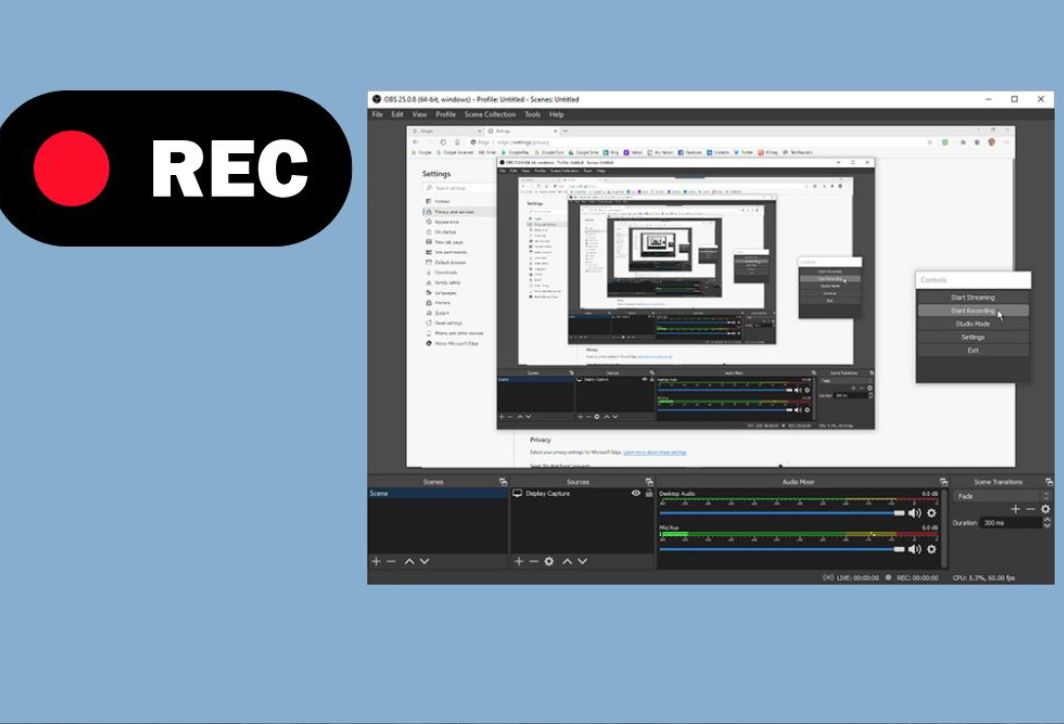Hide Display Capture source using eye icon
Image resolution: width=1064 pixels, height=724 pixels.
click(636, 493)
